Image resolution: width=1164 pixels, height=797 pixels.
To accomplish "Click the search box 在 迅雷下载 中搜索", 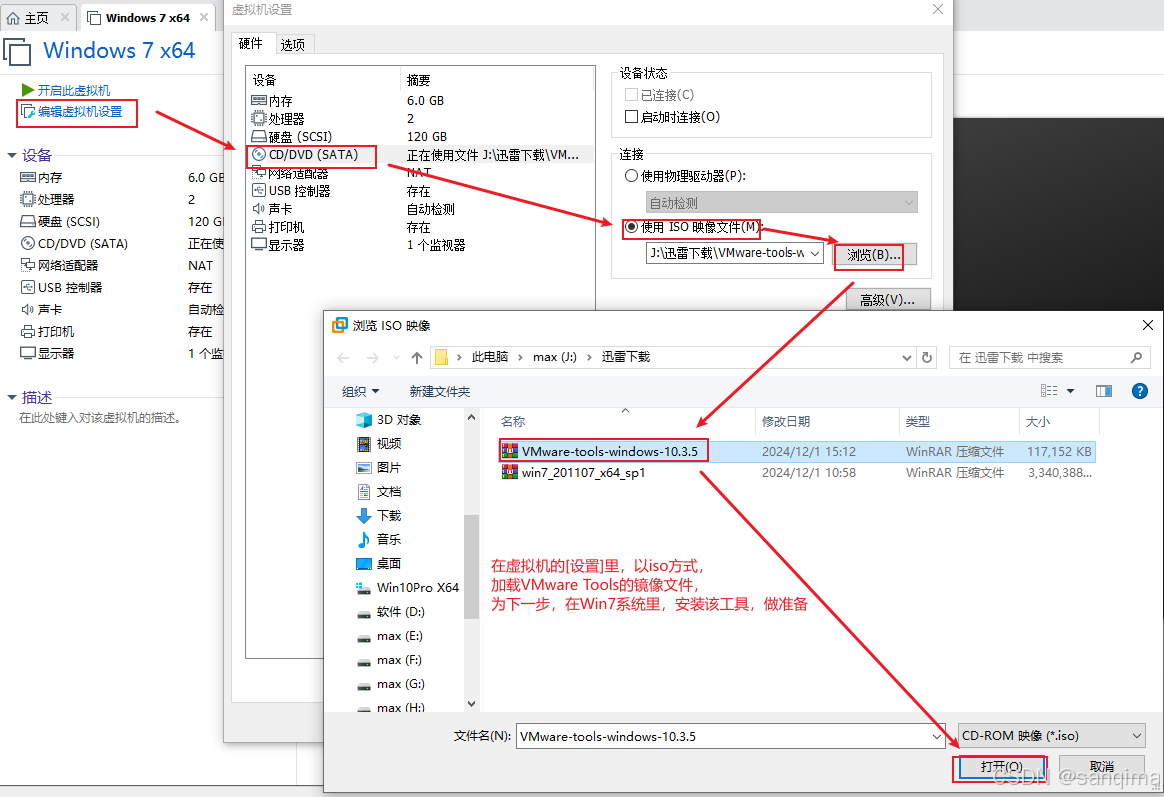I will tap(1049, 358).
